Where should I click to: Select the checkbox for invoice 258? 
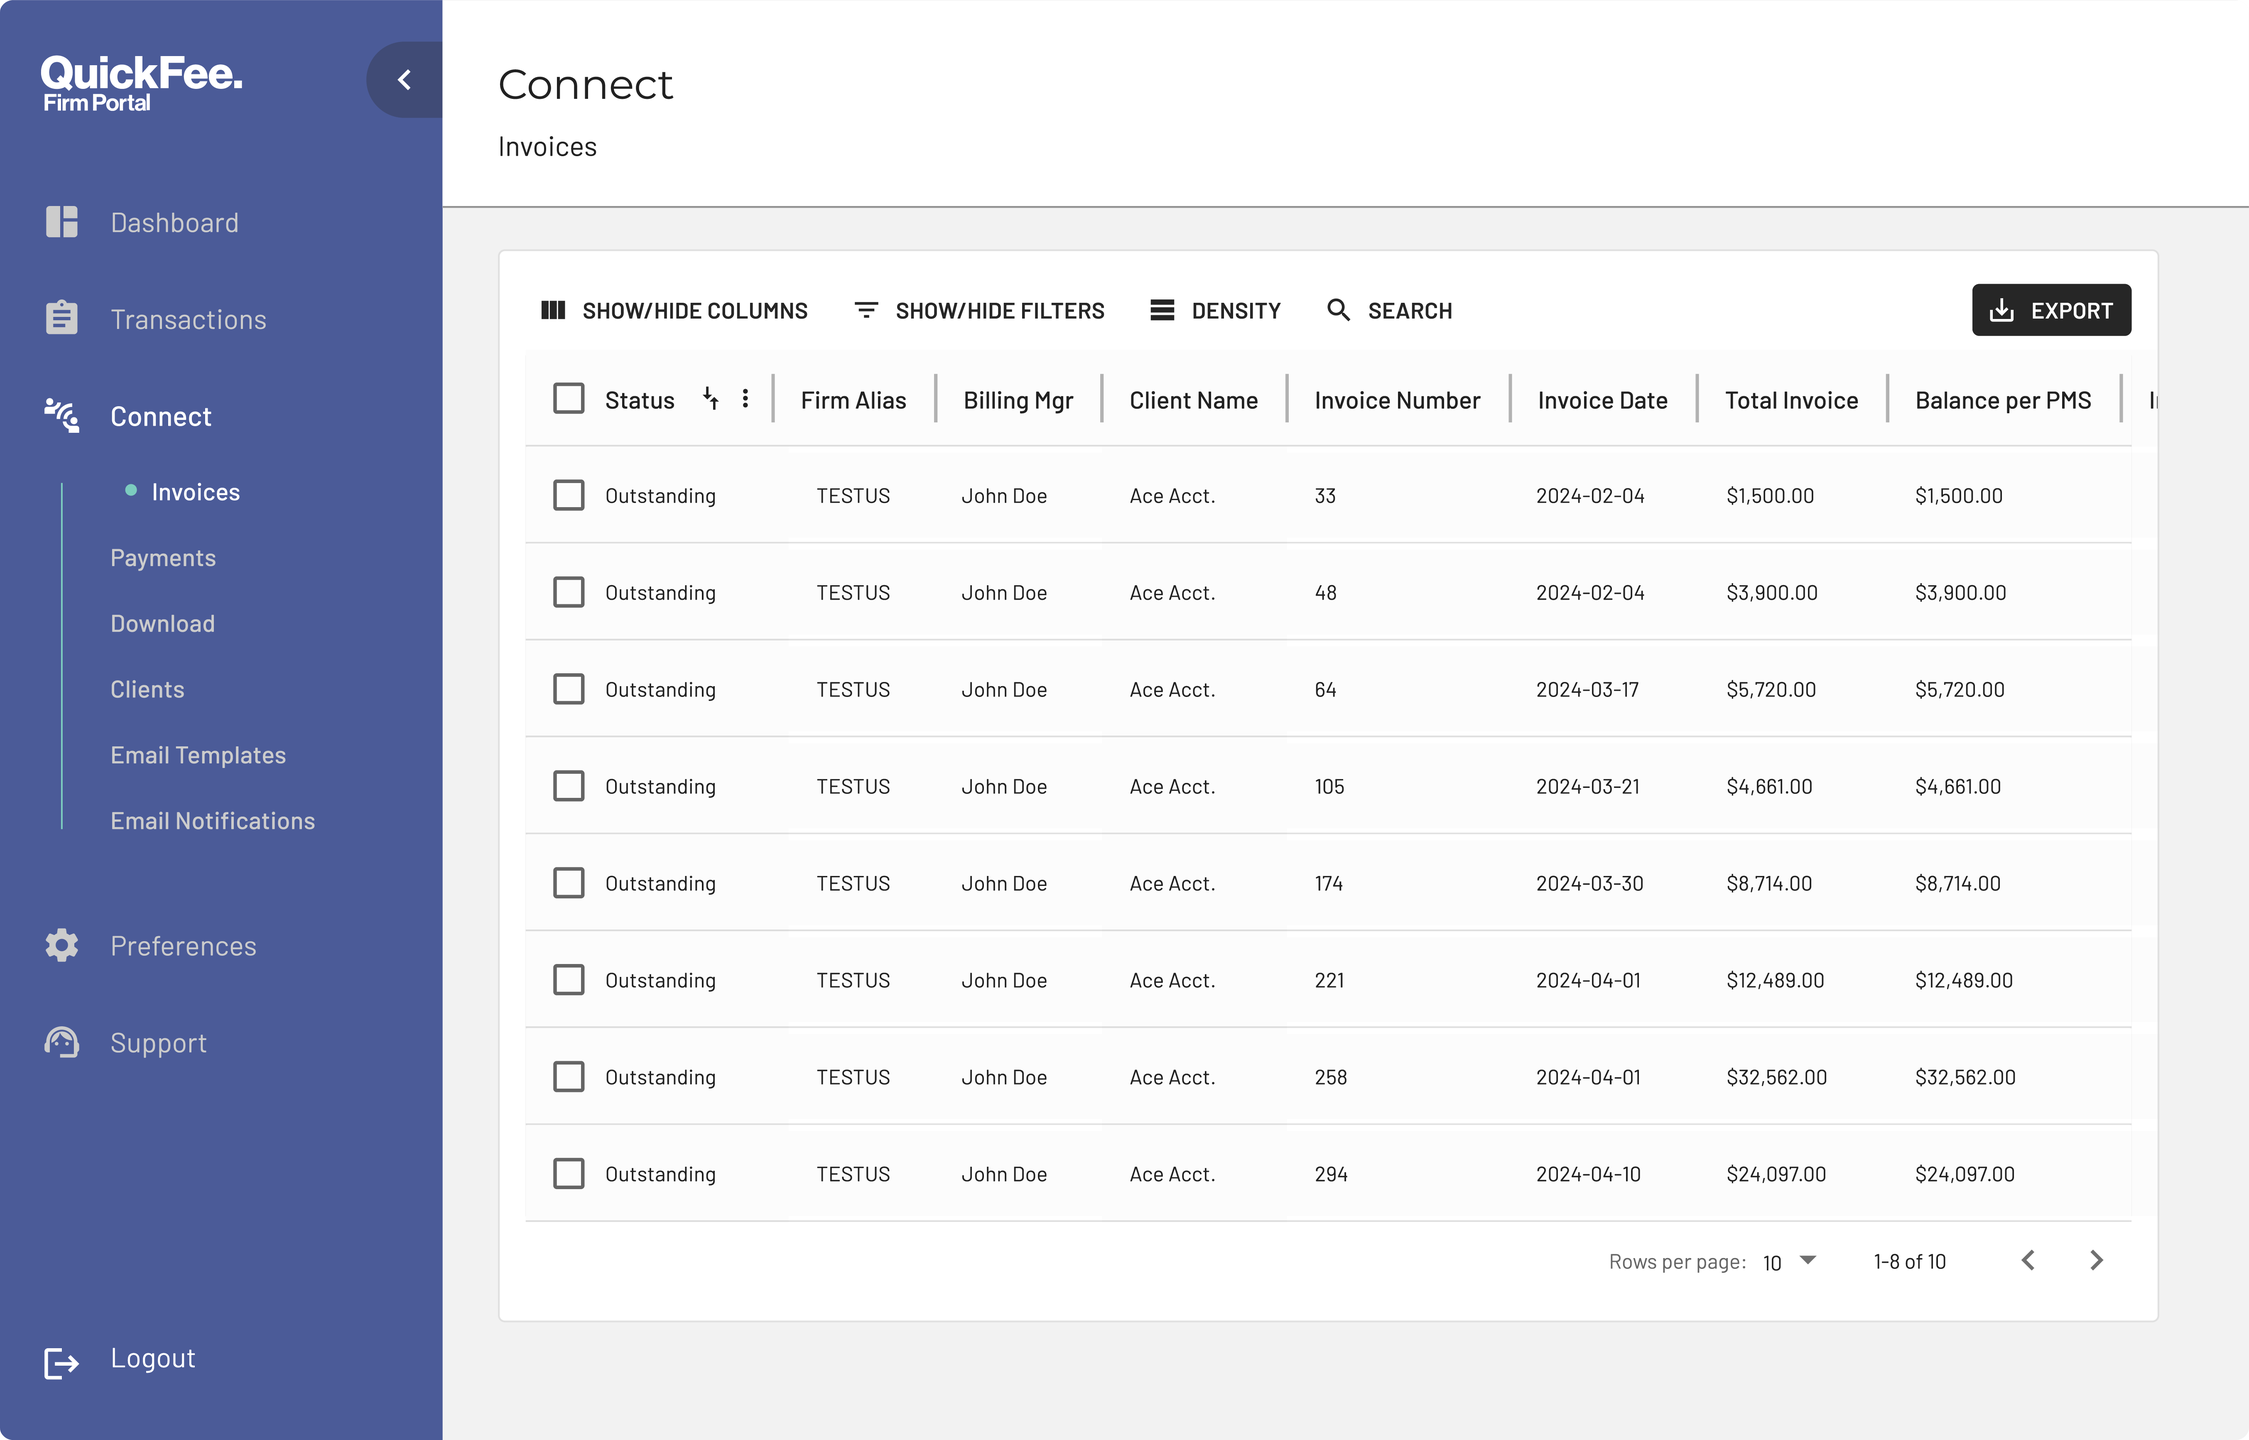pos(568,1077)
